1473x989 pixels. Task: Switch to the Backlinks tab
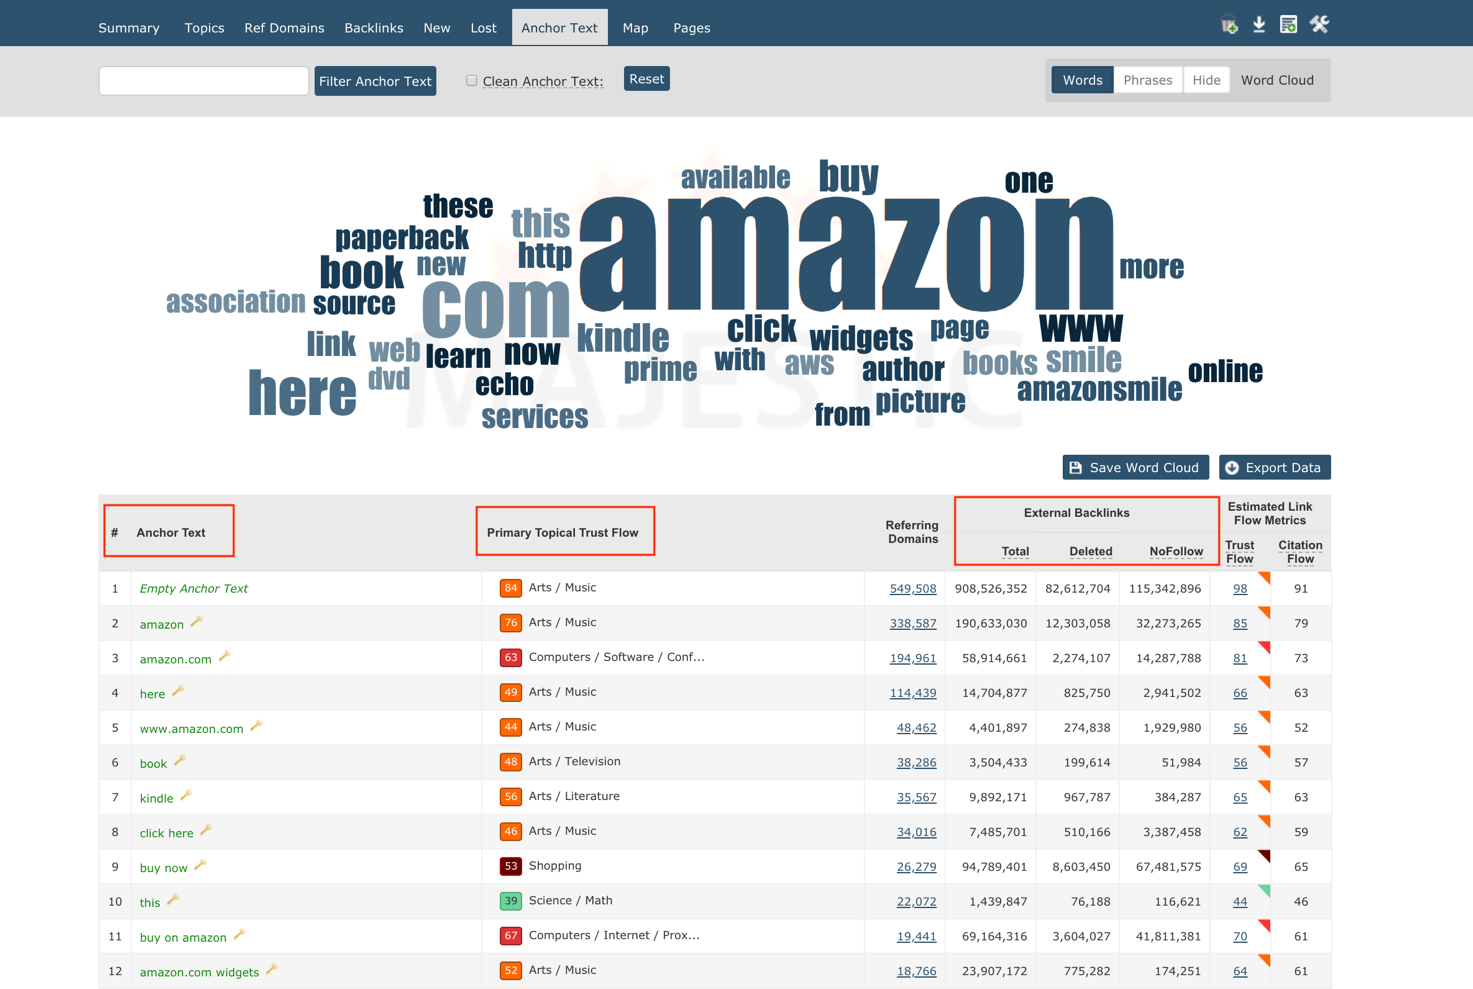coord(374,28)
